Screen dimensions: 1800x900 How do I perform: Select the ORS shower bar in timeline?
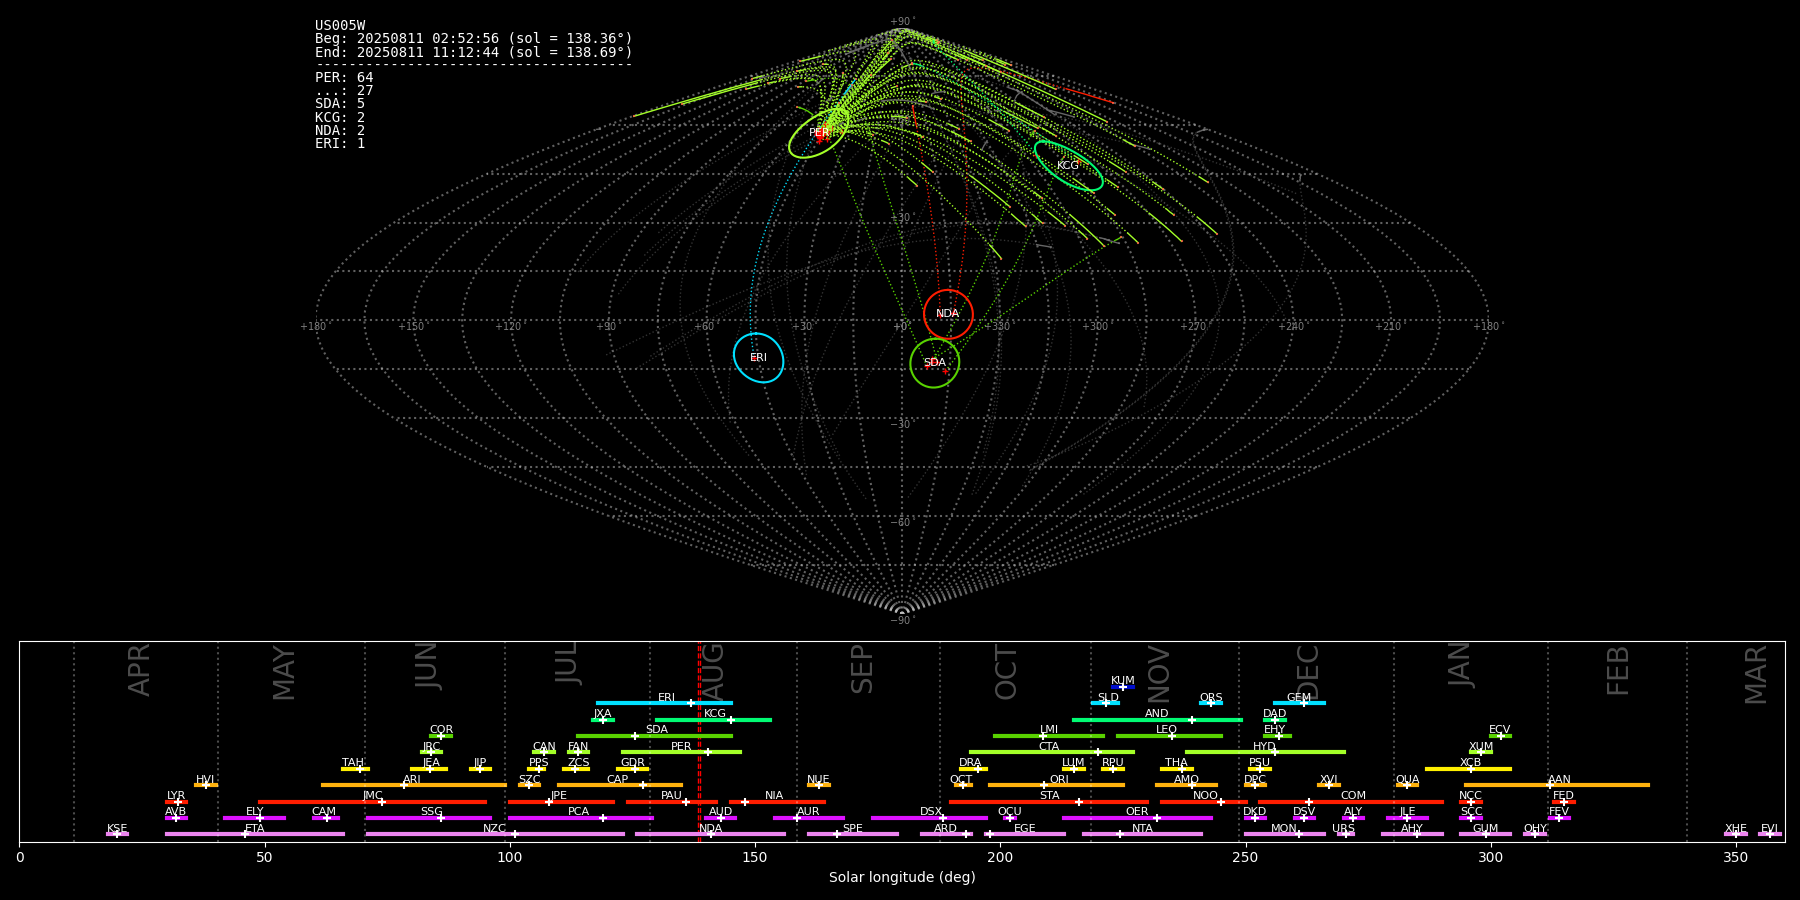pos(1211,703)
